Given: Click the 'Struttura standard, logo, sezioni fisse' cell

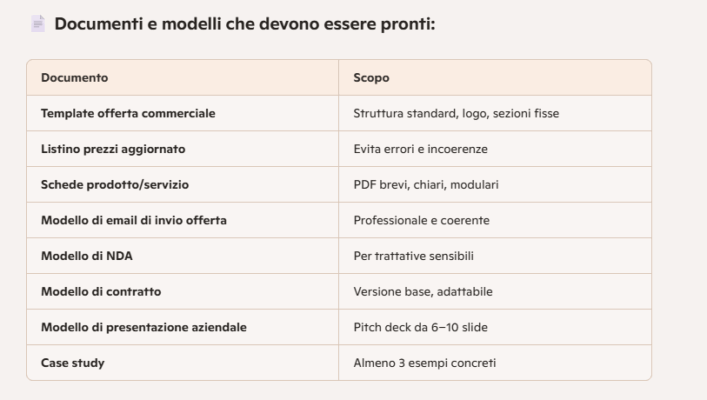Looking at the screenshot, I should [x=456, y=113].
